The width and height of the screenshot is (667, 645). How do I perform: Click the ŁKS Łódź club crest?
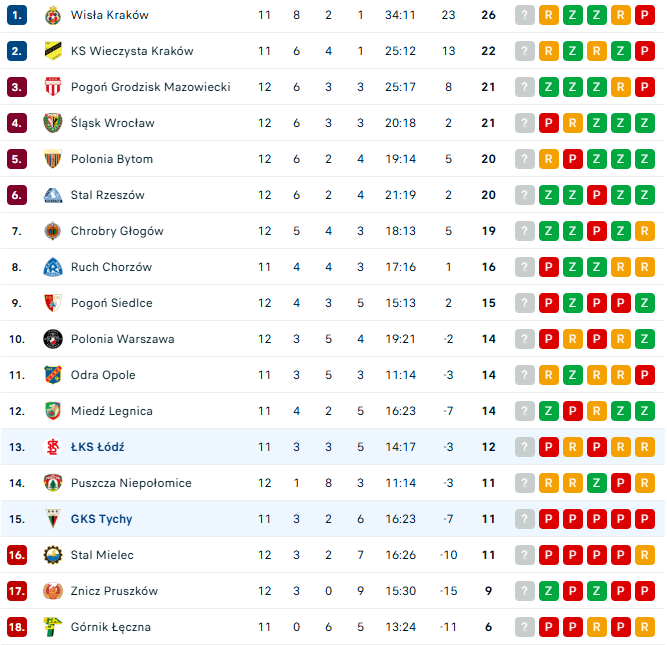(x=53, y=447)
